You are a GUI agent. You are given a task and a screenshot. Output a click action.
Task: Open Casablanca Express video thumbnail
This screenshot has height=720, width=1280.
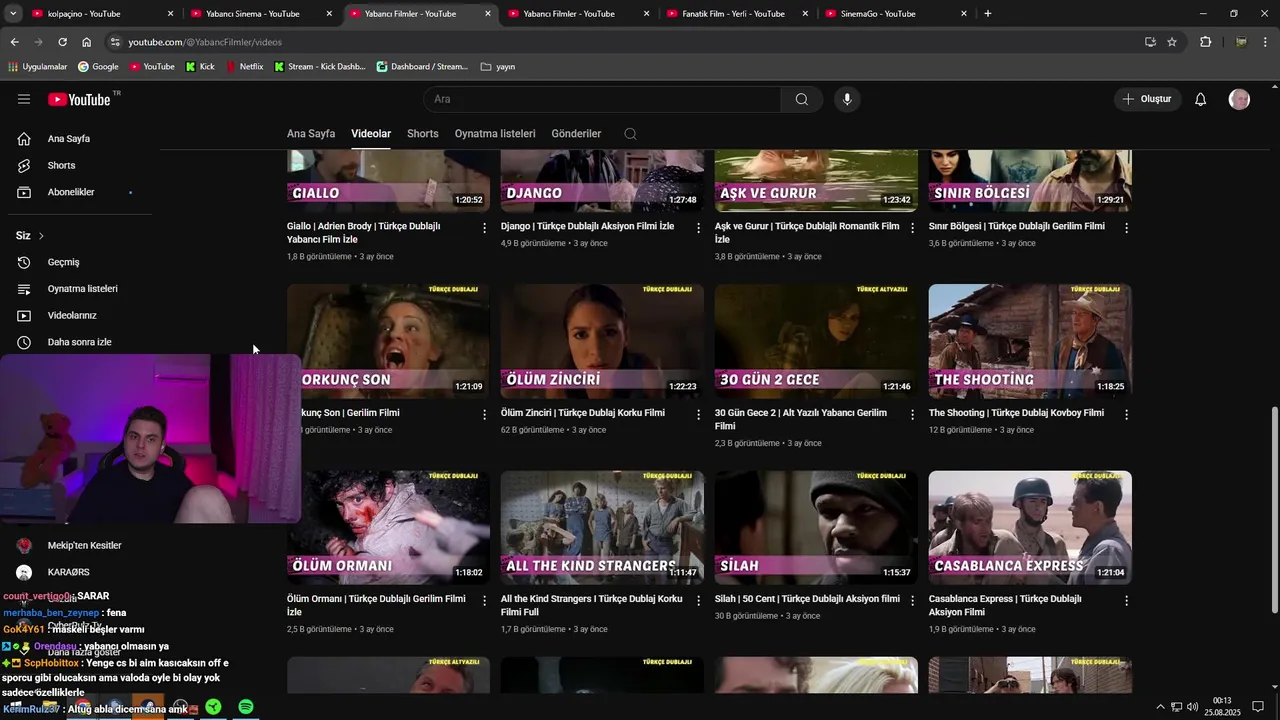1030,528
